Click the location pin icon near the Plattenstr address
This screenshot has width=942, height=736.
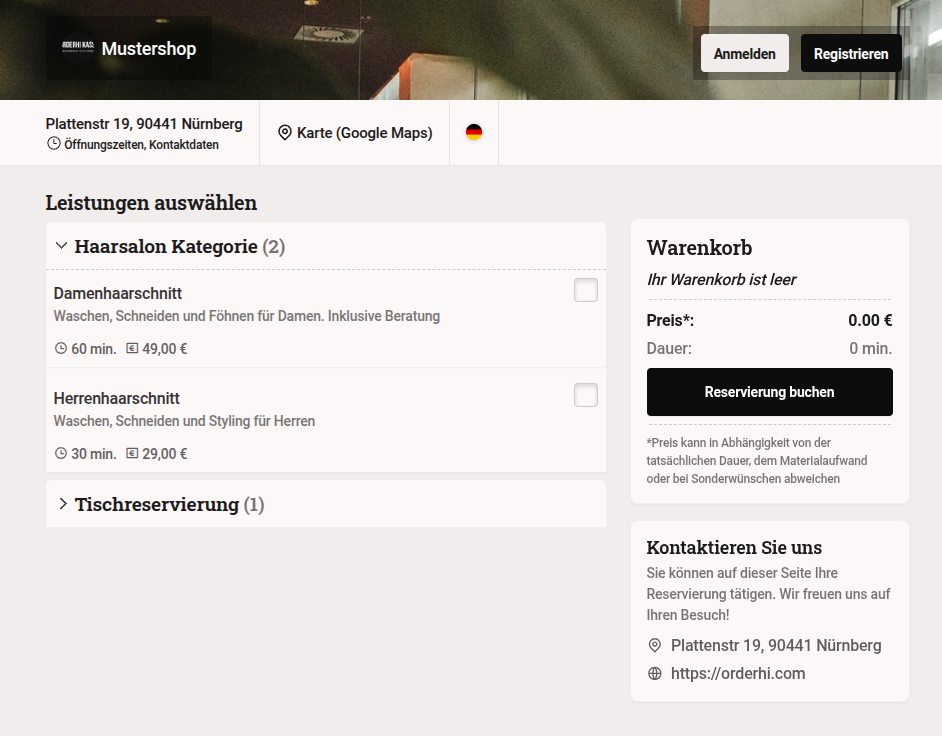click(655, 645)
